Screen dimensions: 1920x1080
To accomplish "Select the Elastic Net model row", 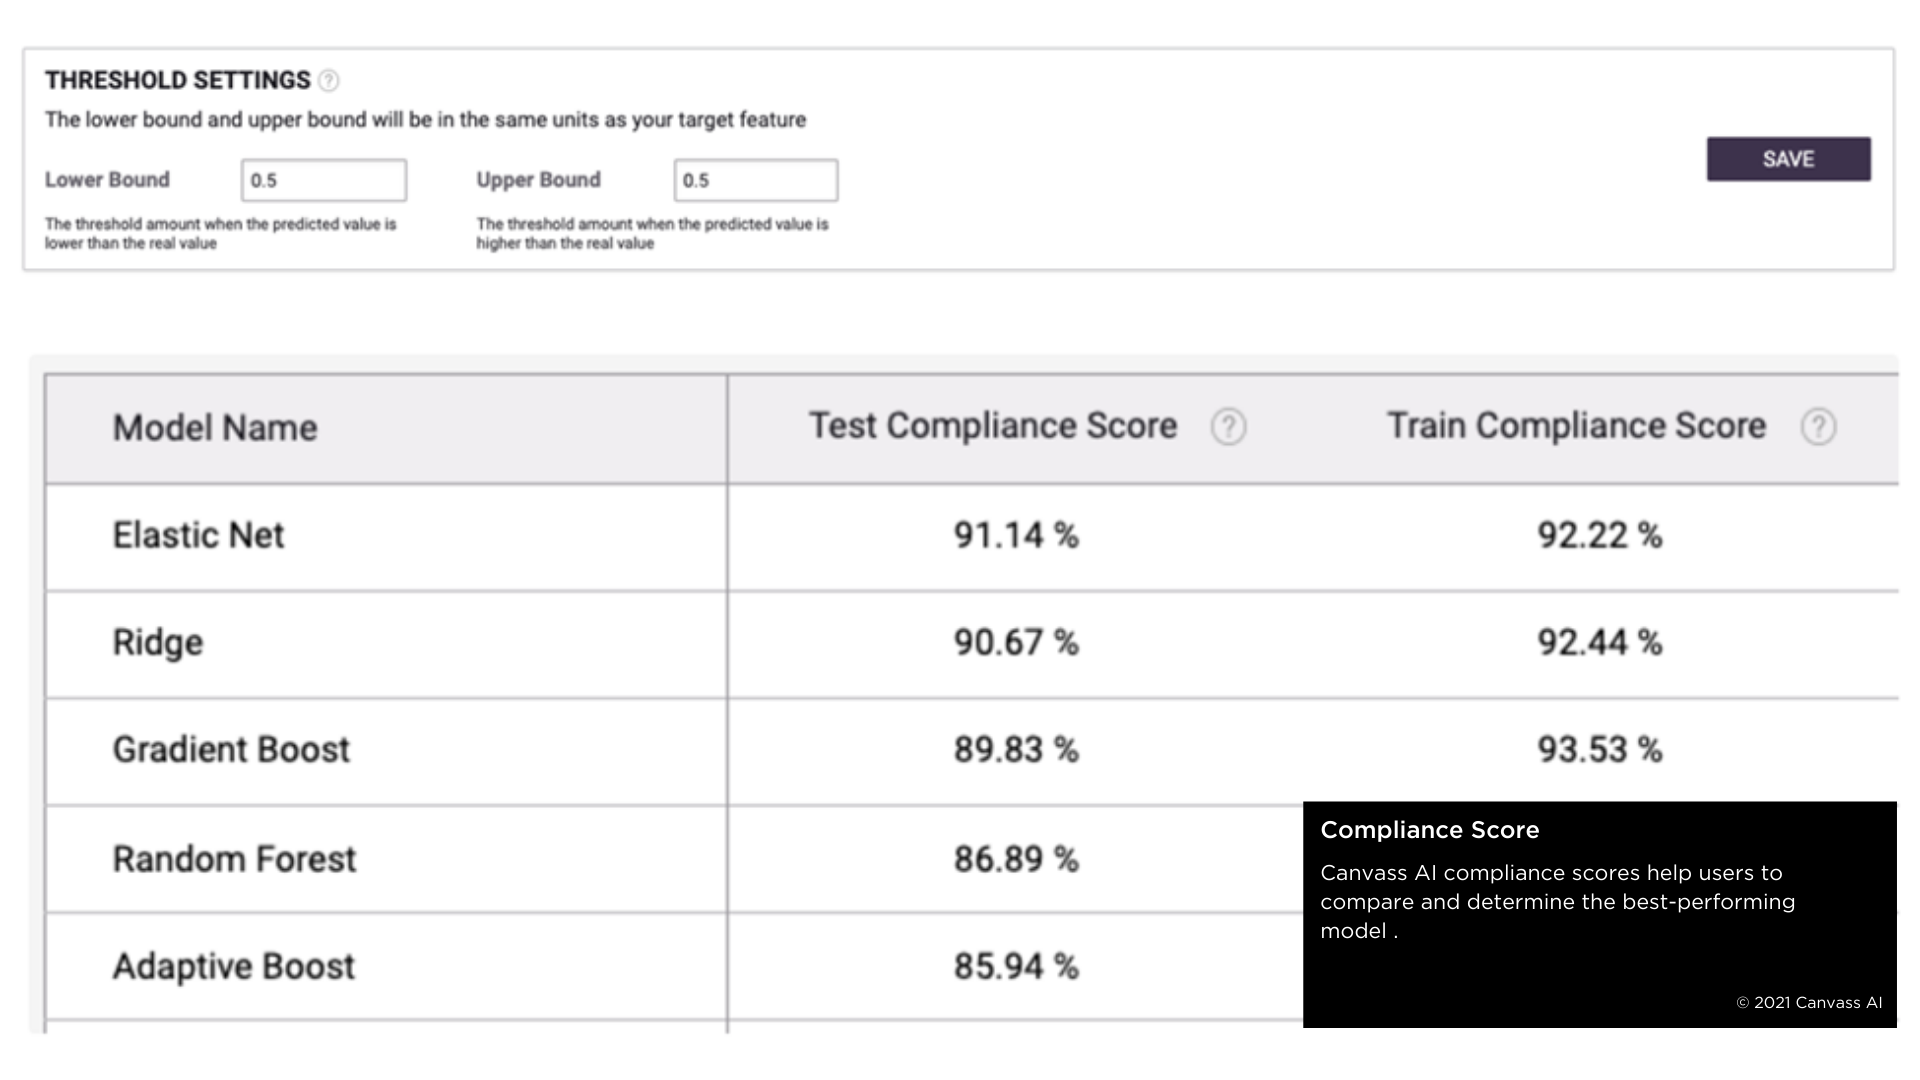I will (x=972, y=537).
